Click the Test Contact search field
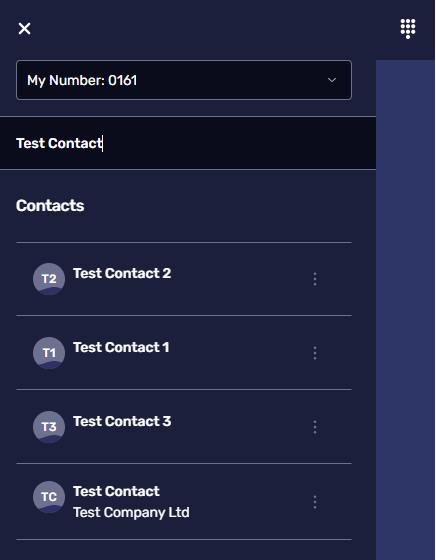Viewport: 436px width, 560px height. click(x=188, y=143)
